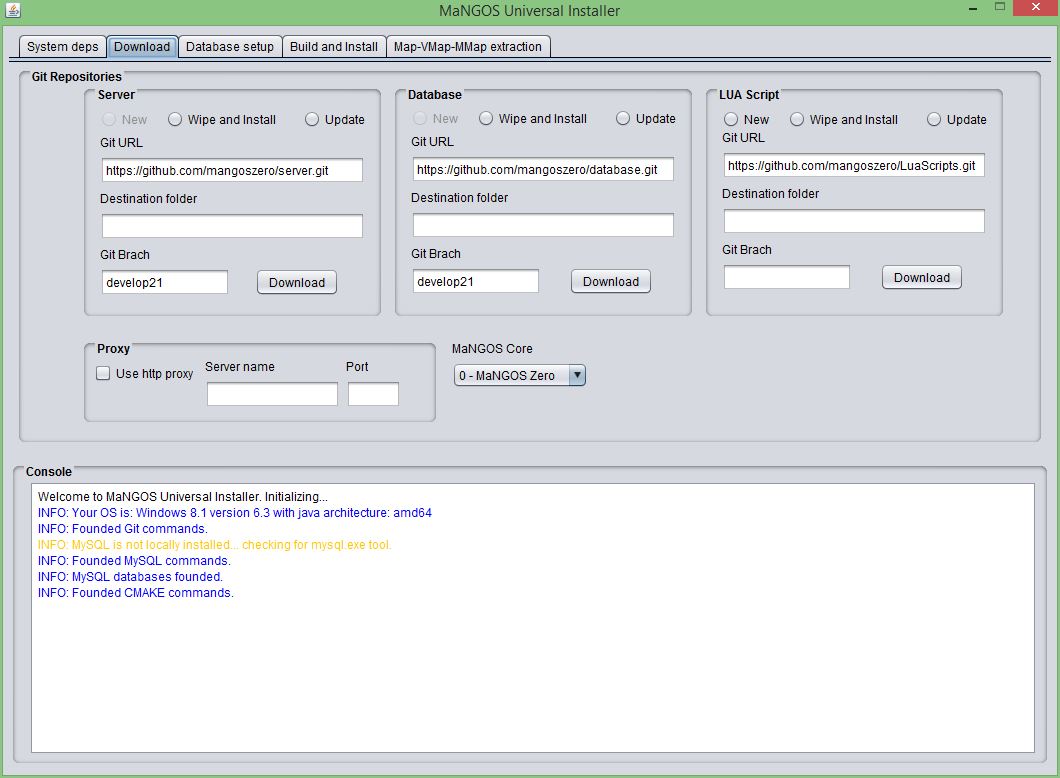The height and width of the screenshot is (778, 1060).
Task: Click the Server Download button
Action: point(297,283)
